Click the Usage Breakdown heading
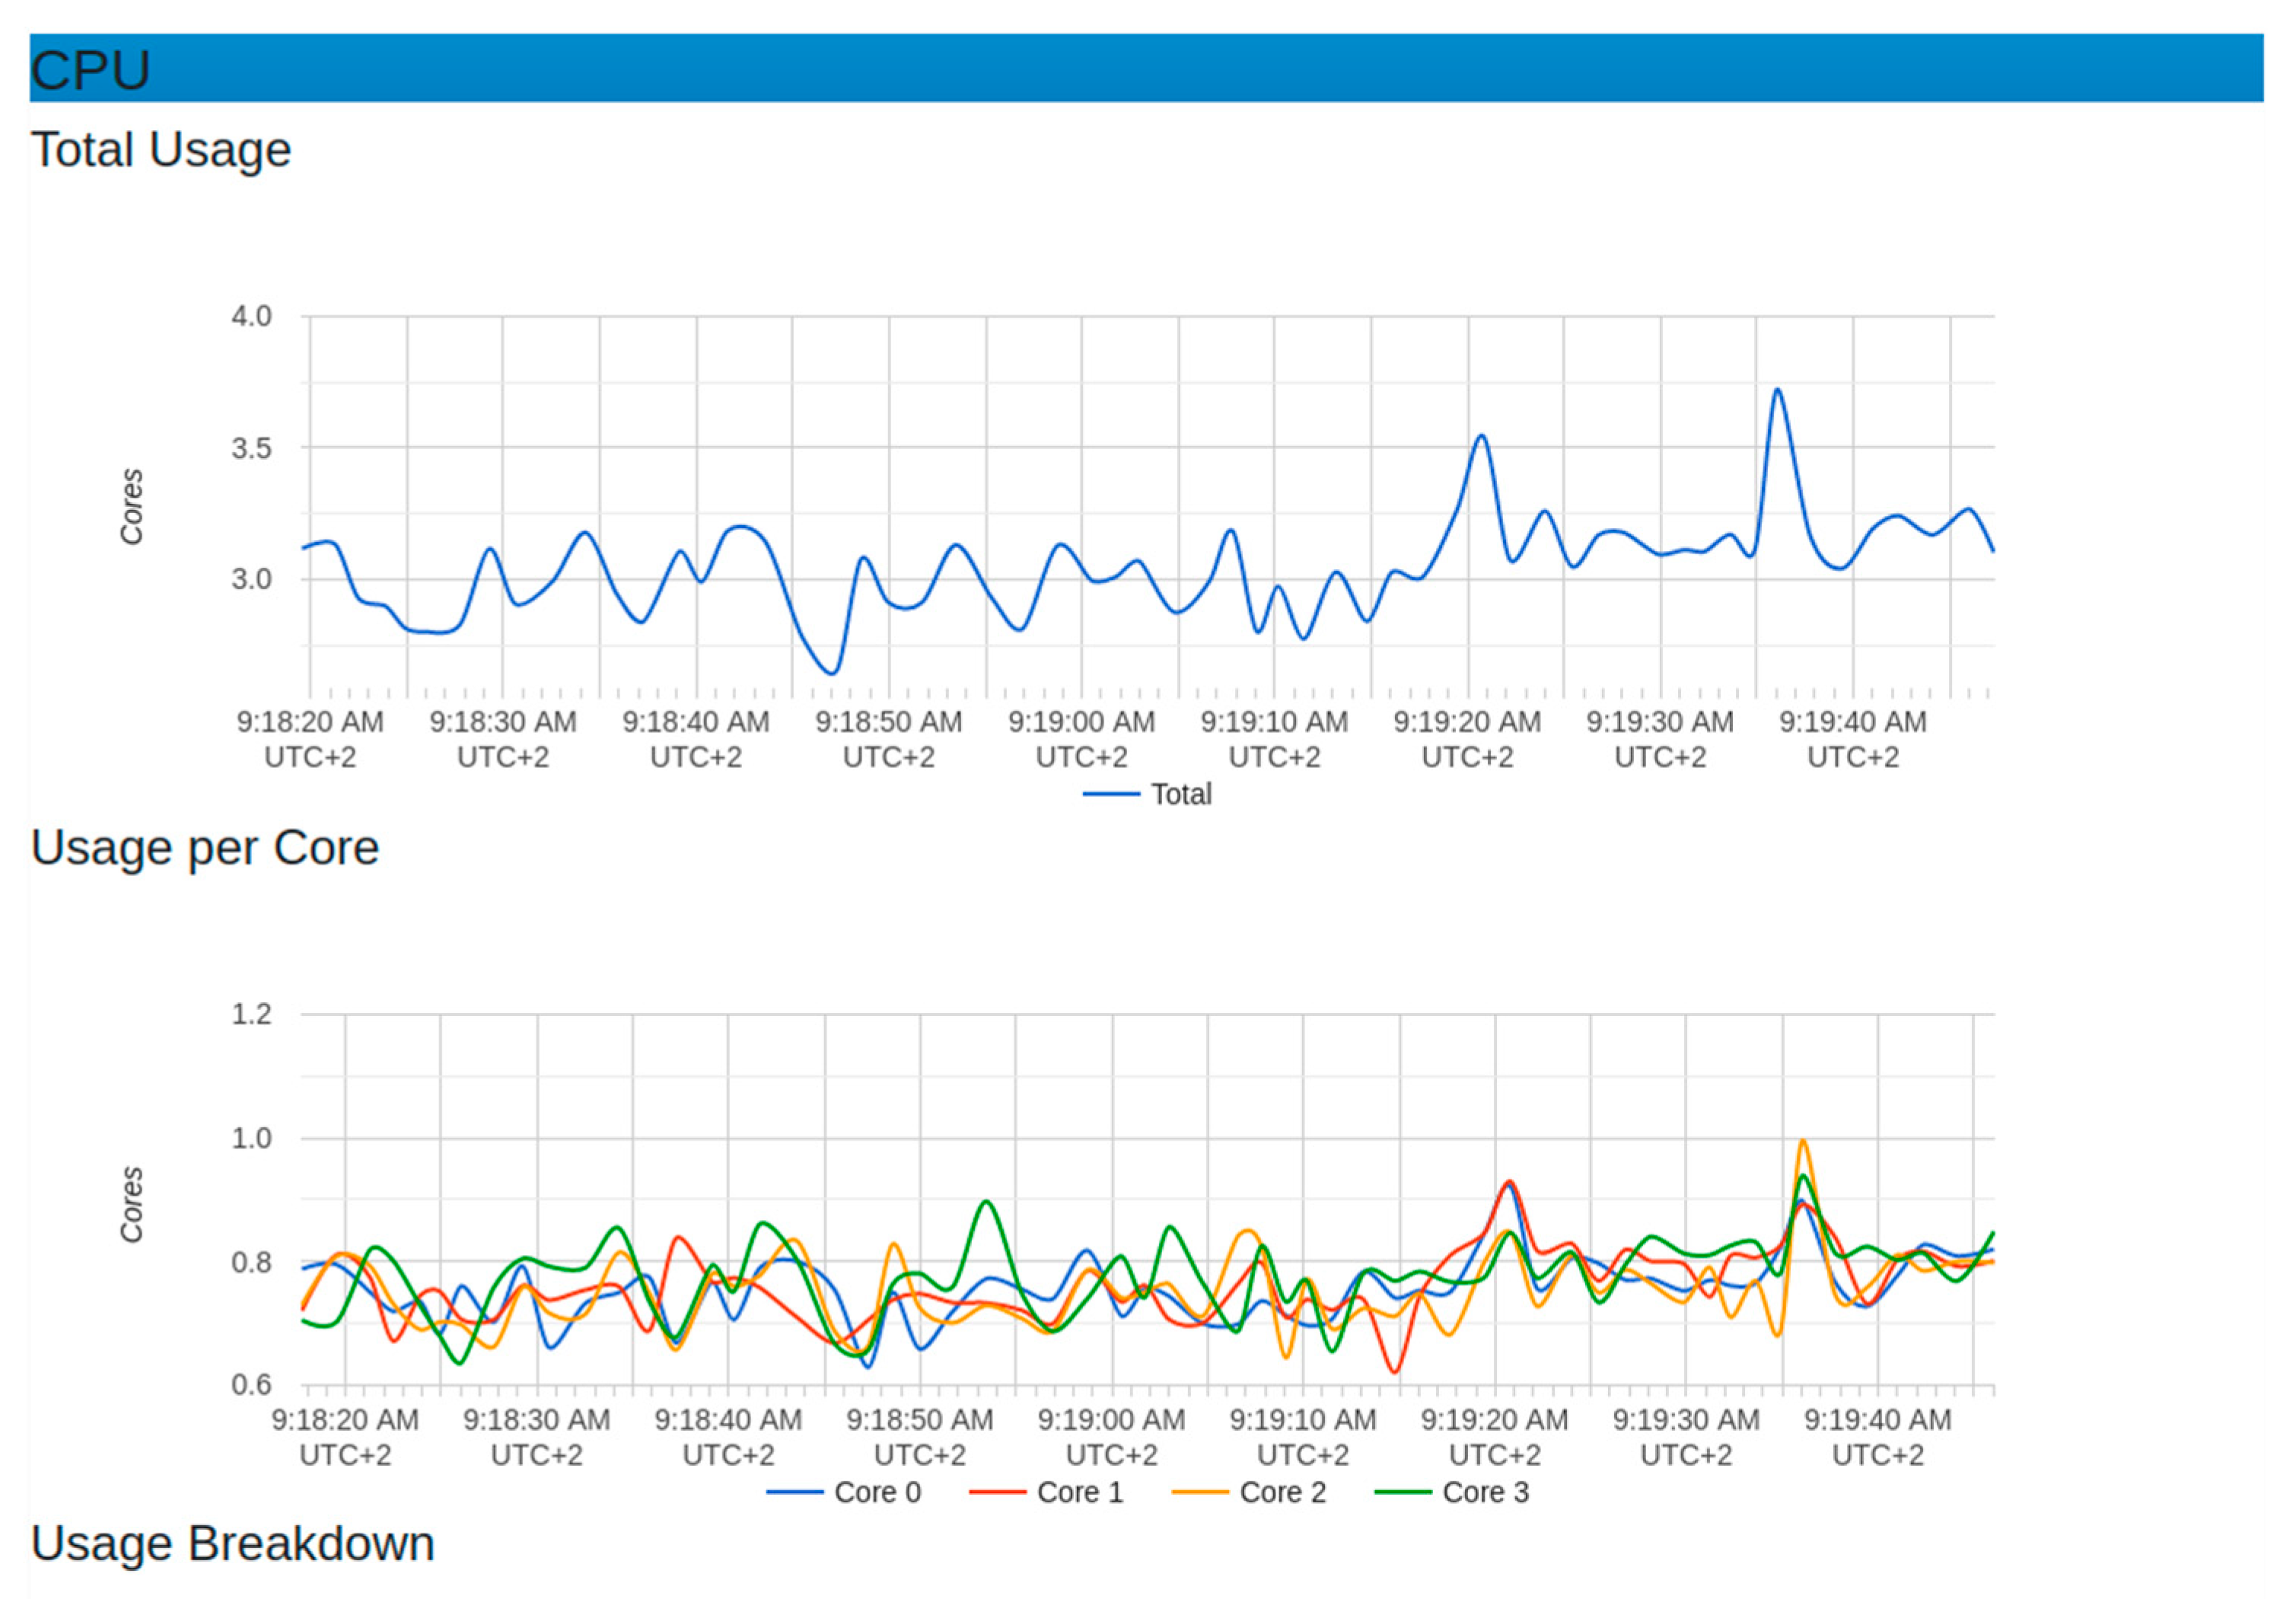The height and width of the screenshot is (1599, 2296). pos(233,1543)
